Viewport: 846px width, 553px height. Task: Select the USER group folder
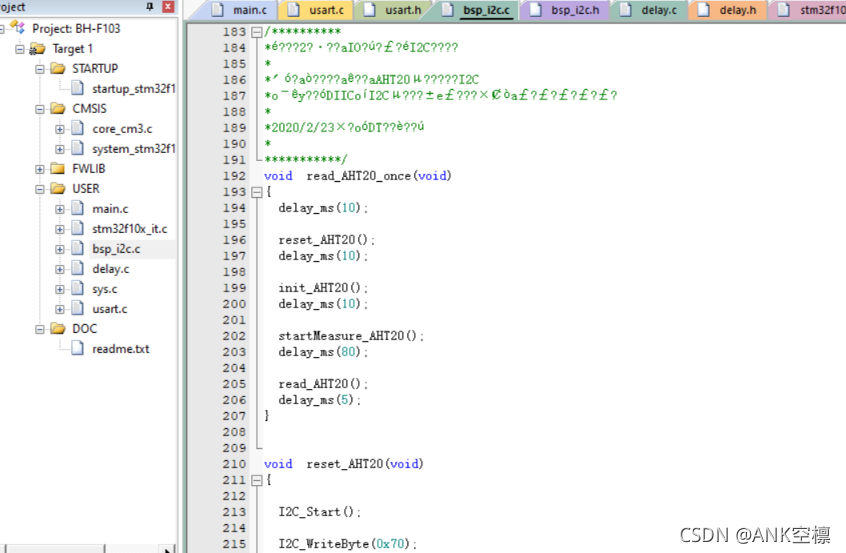coord(86,189)
